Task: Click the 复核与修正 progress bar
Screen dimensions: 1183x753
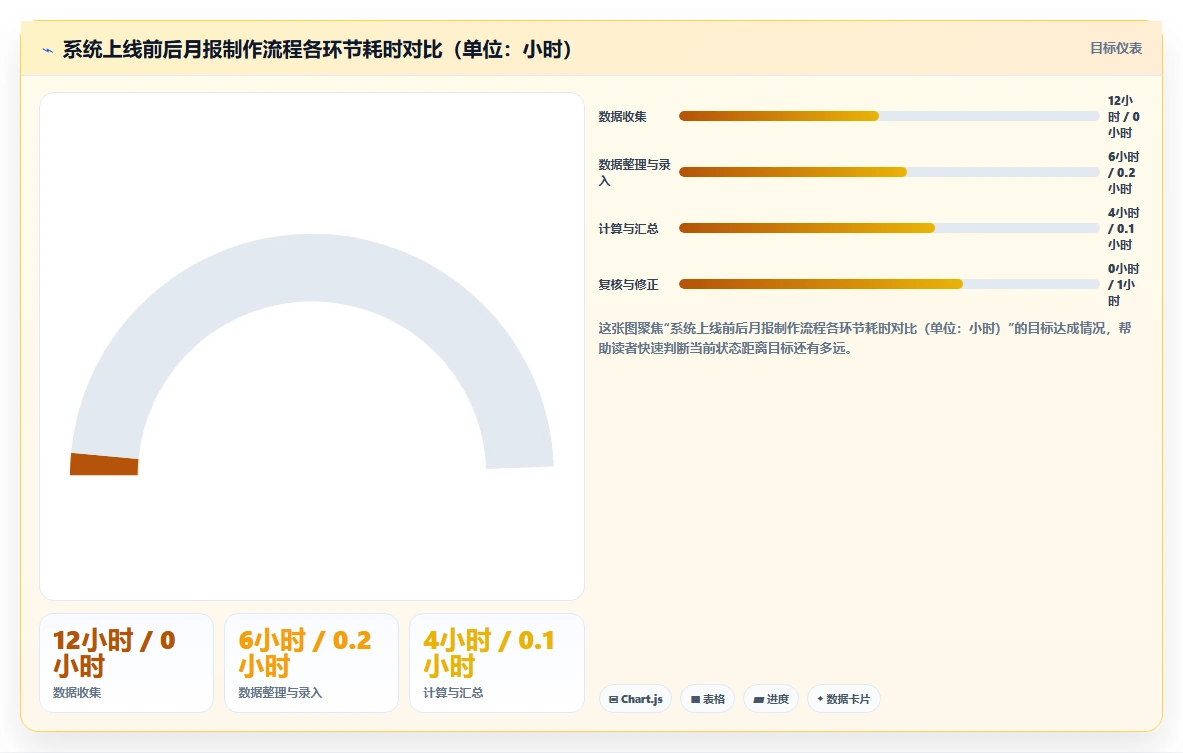Action: [x=889, y=284]
